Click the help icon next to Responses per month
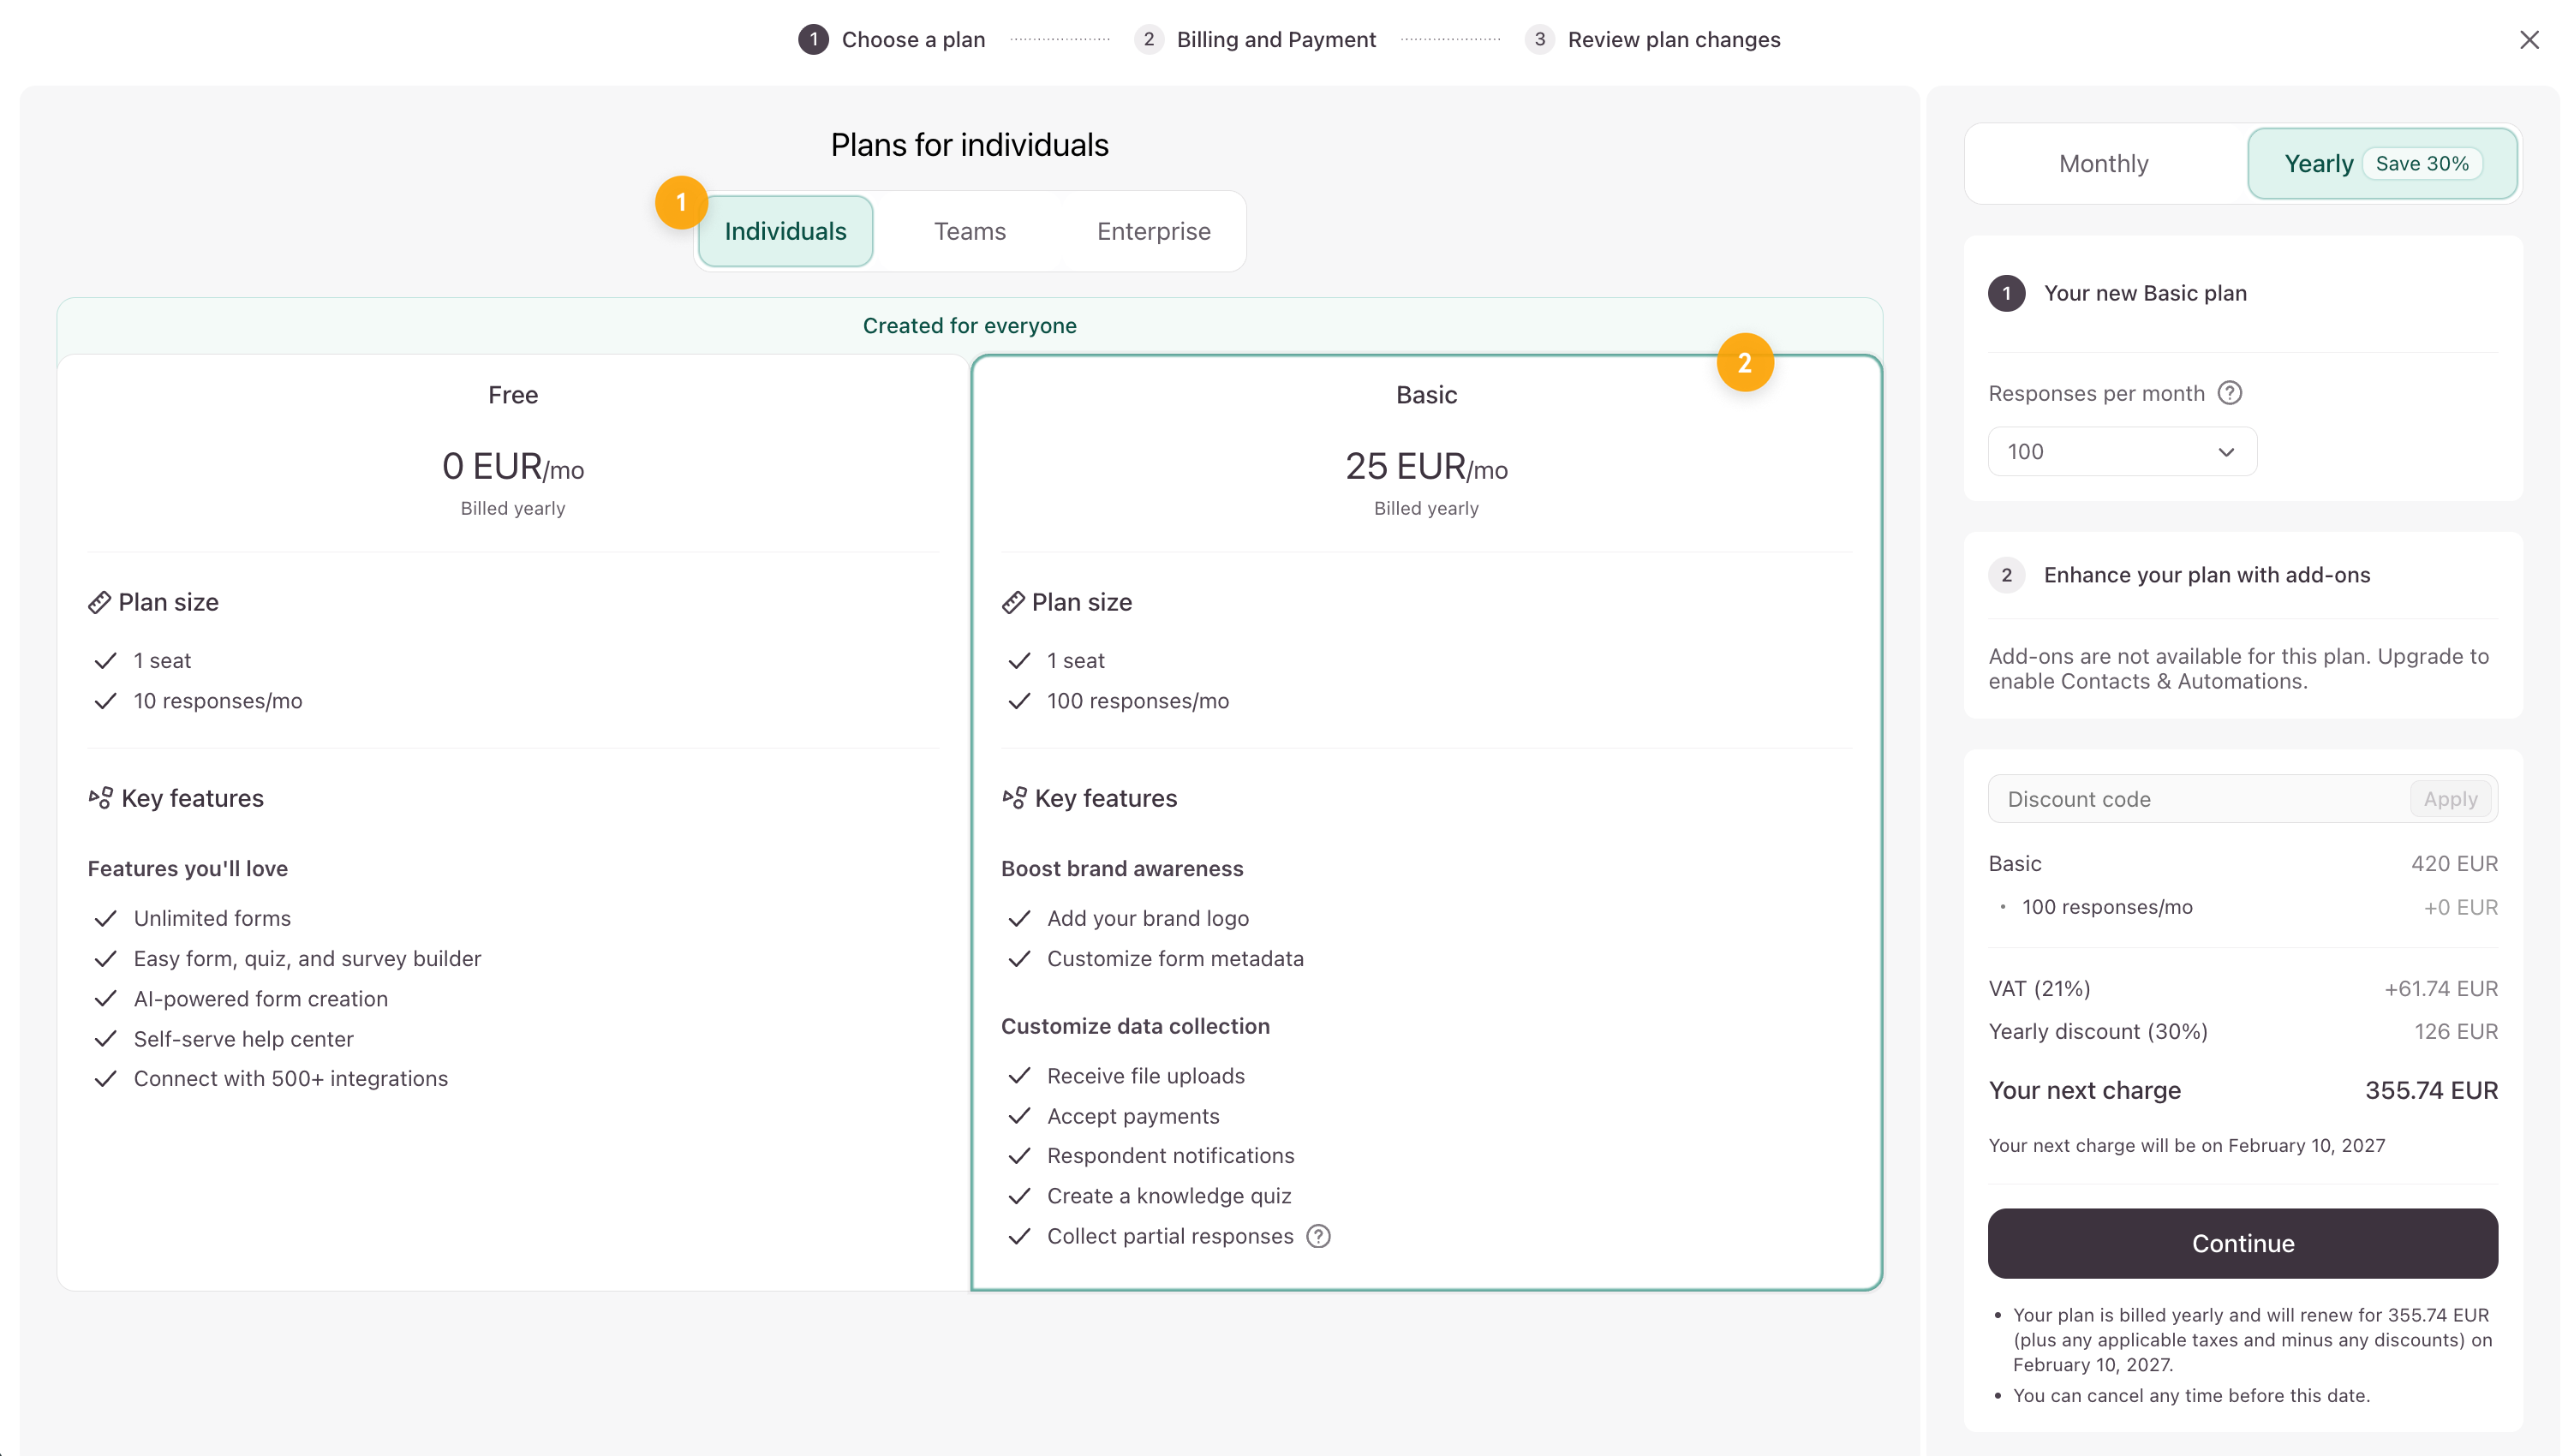 point(2229,393)
